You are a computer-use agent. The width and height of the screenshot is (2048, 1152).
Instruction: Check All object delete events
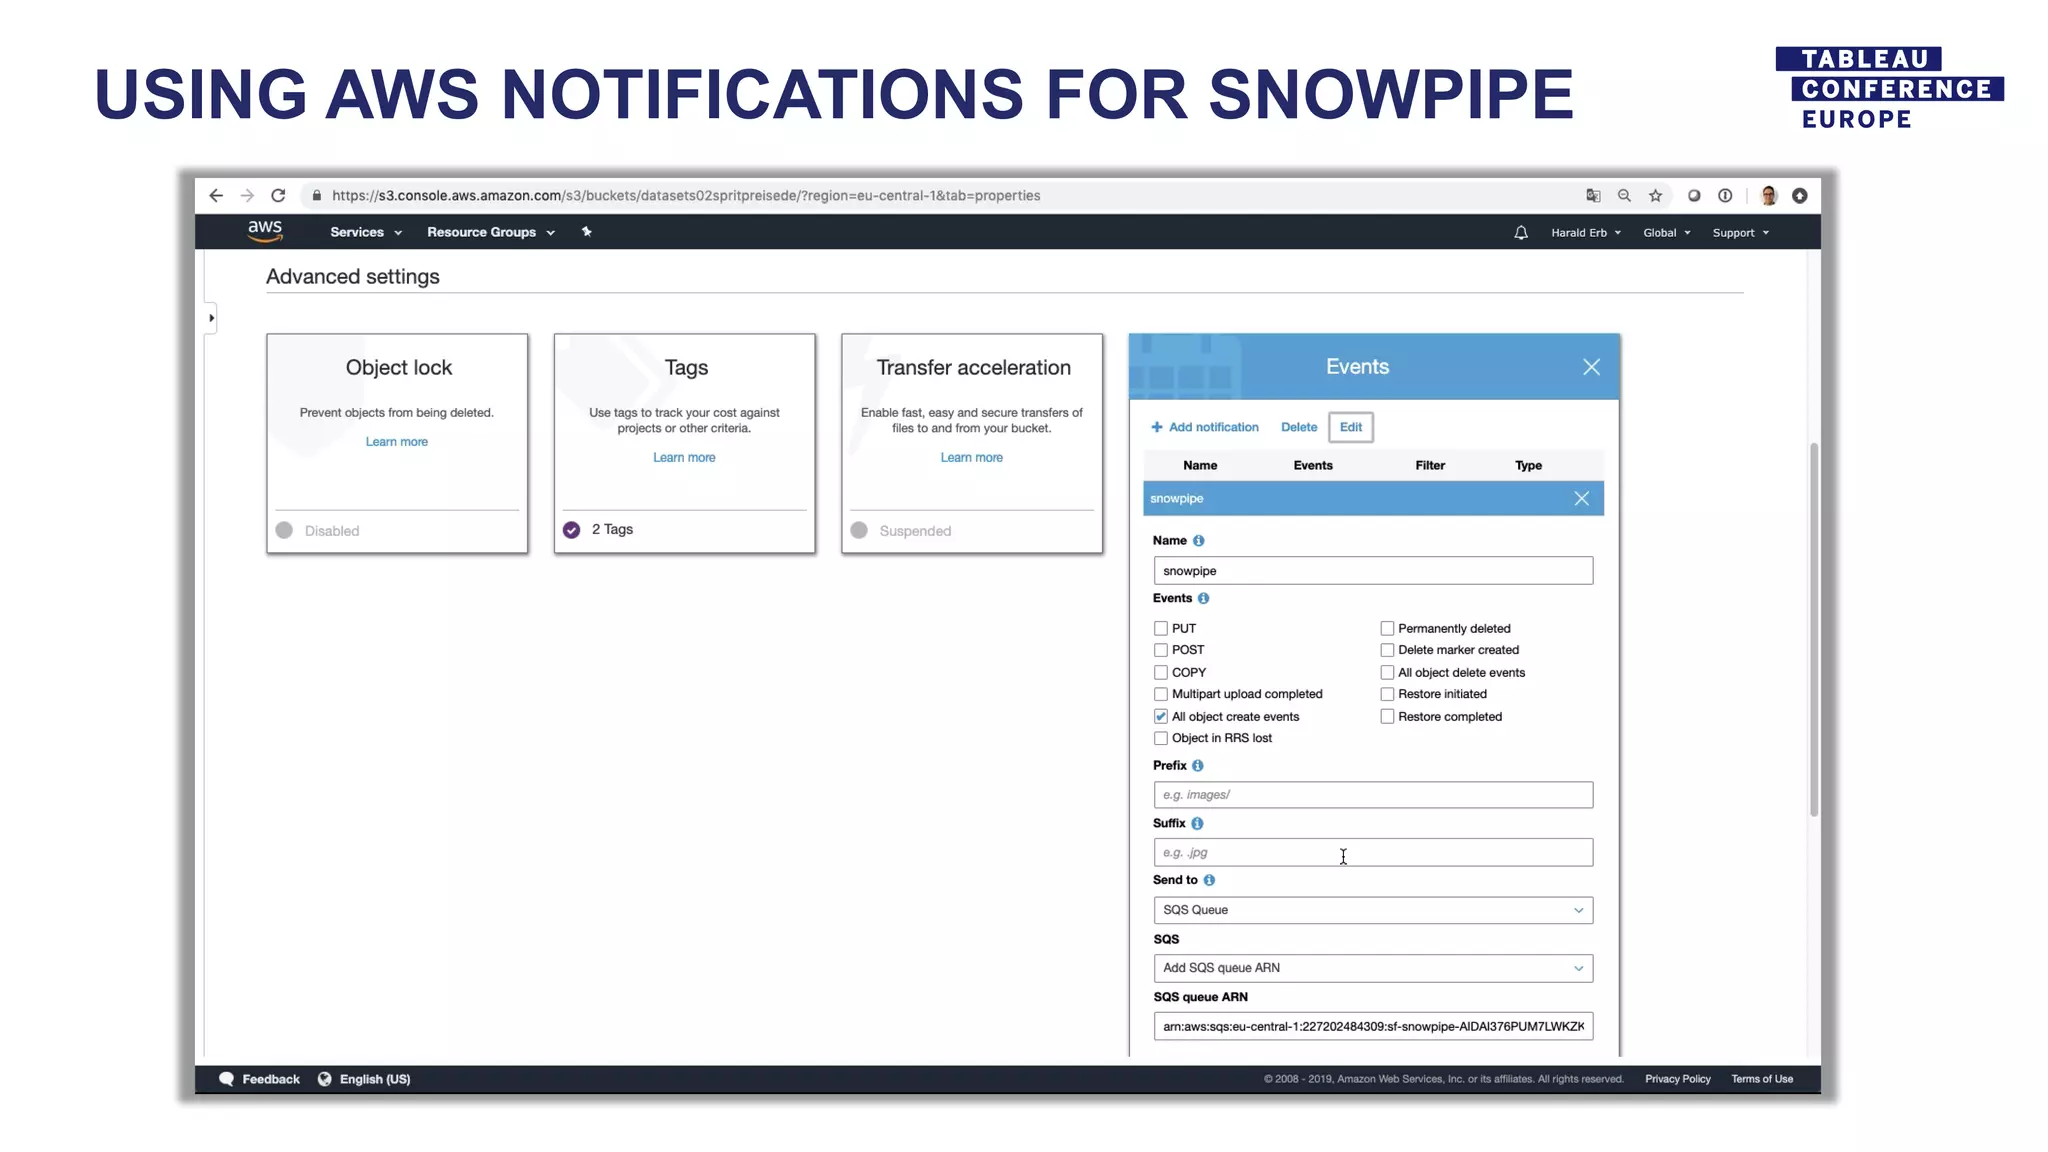[1387, 673]
